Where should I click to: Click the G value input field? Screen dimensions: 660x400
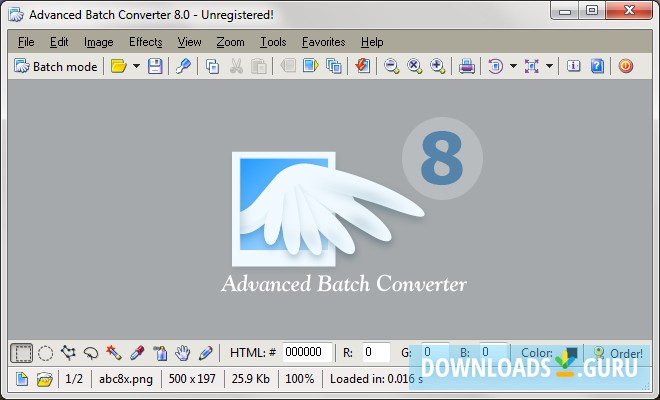[x=435, y=352]
